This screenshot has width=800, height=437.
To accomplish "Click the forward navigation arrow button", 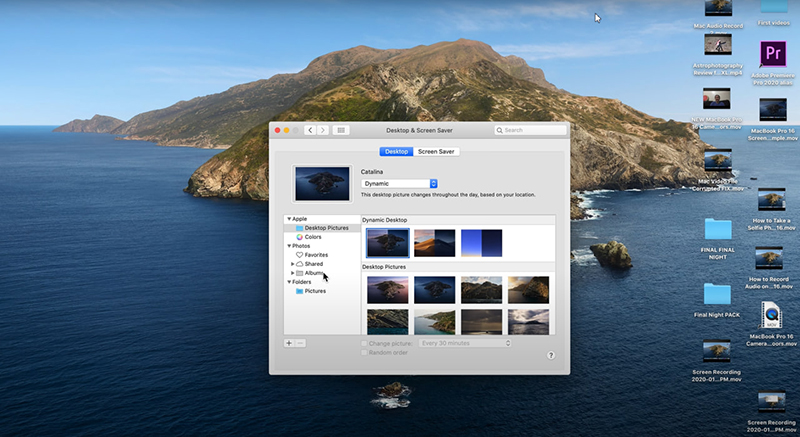I will click(x=322, y=130).
